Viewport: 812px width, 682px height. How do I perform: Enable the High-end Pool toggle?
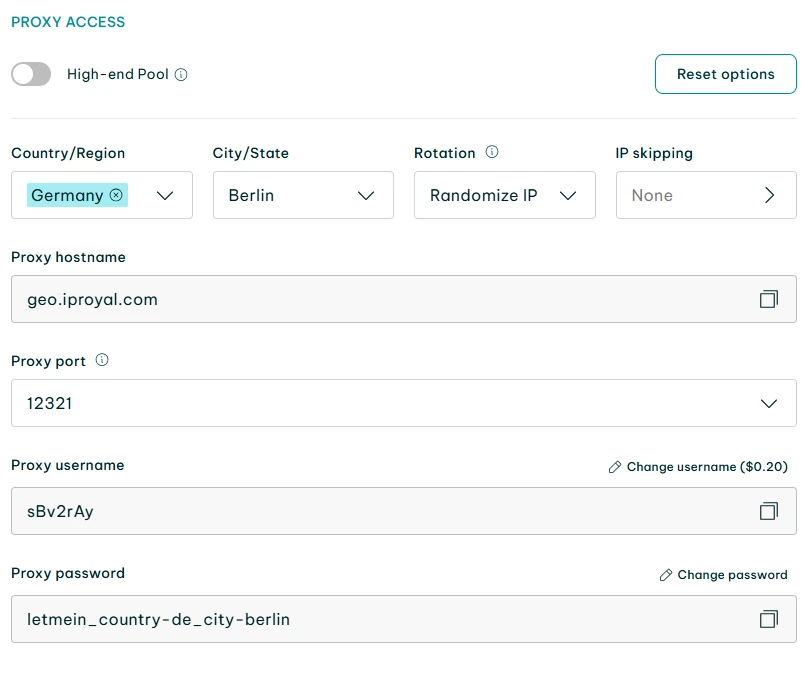coord(31,74)
